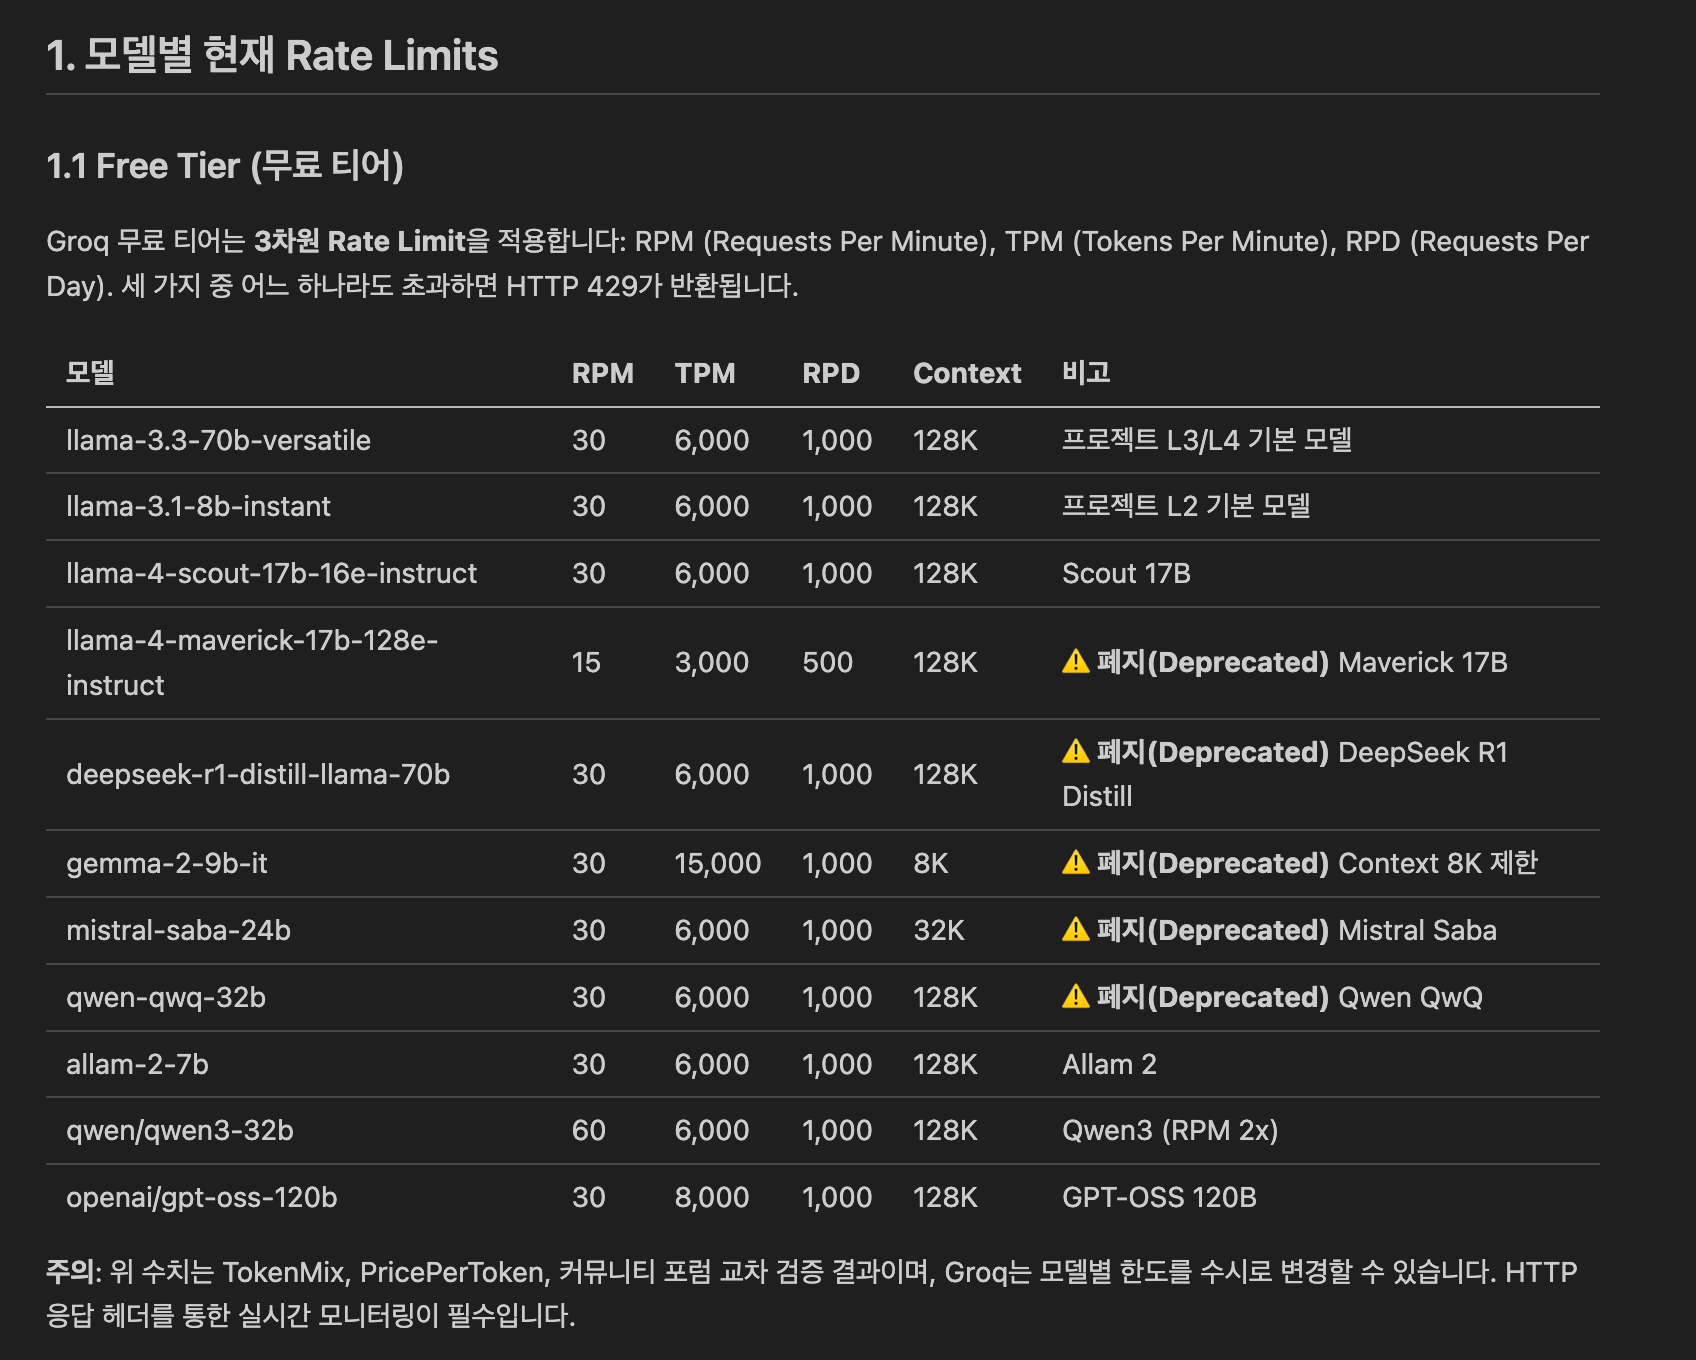1696x1360 pixels.
Task: Select TPM '6,000' in the qwen-qwq-32b row
Action: (712, 997)
